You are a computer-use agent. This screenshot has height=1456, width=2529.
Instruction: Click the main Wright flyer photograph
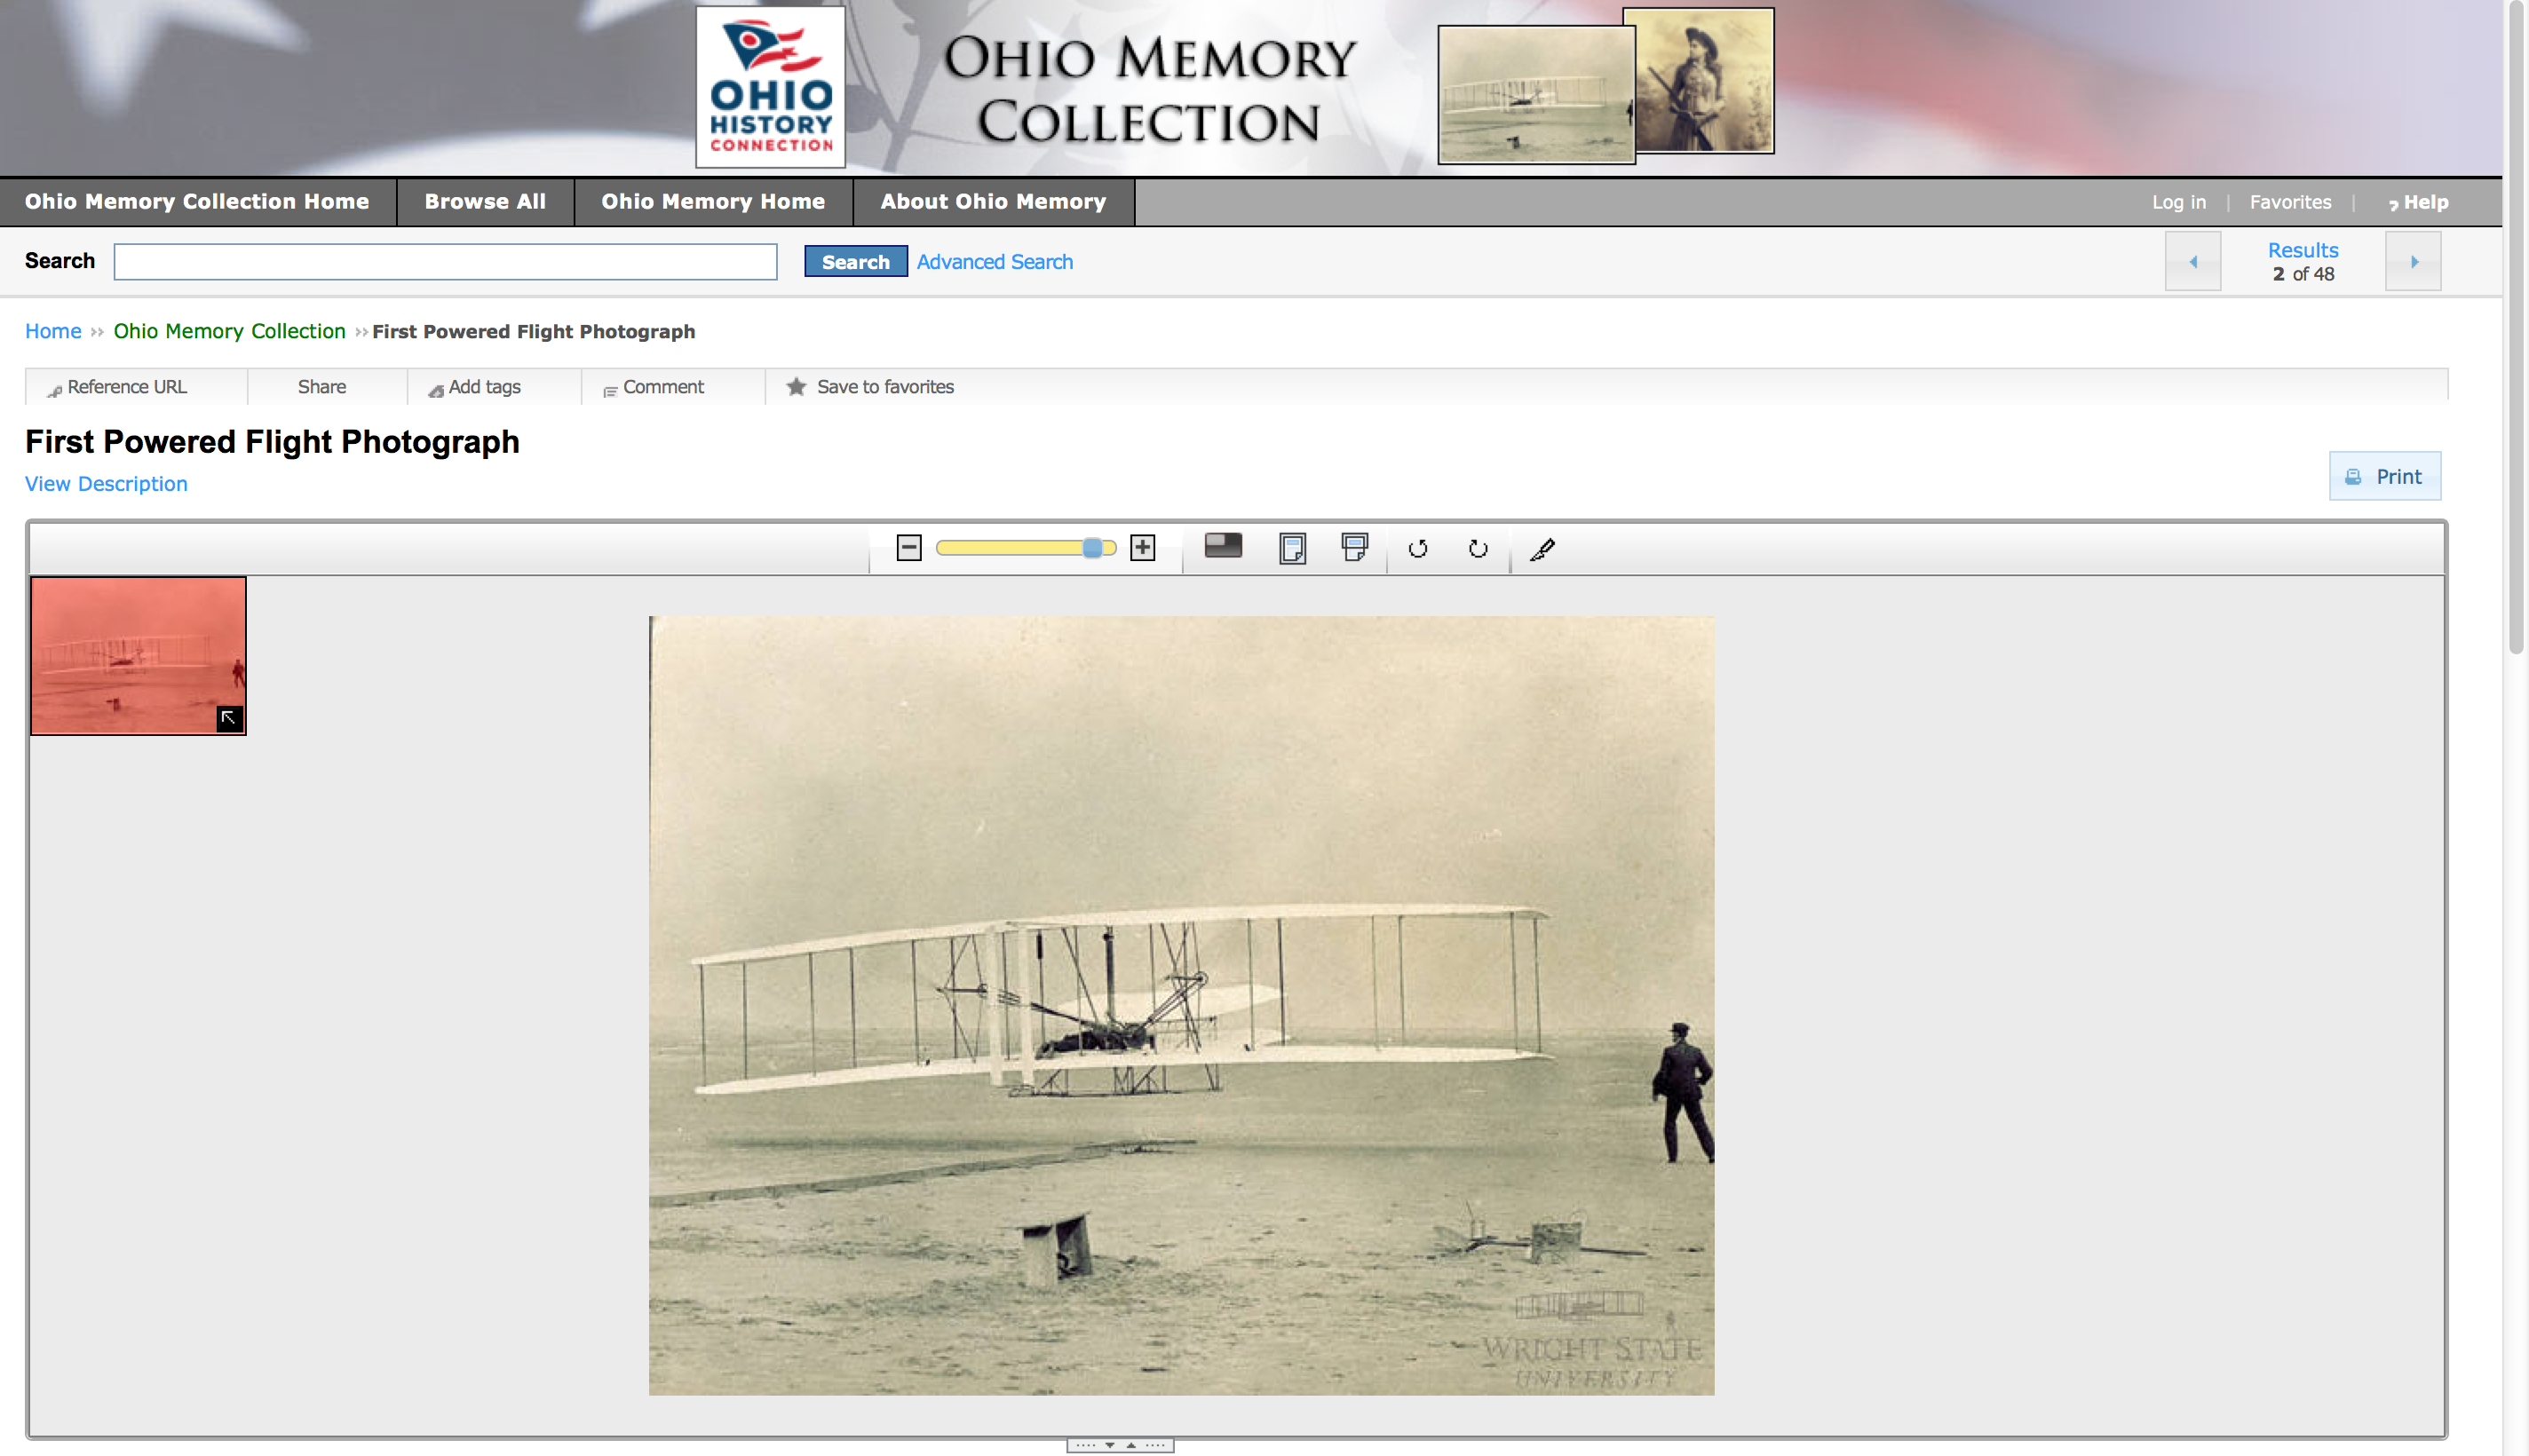(x=1181, y=1005)
